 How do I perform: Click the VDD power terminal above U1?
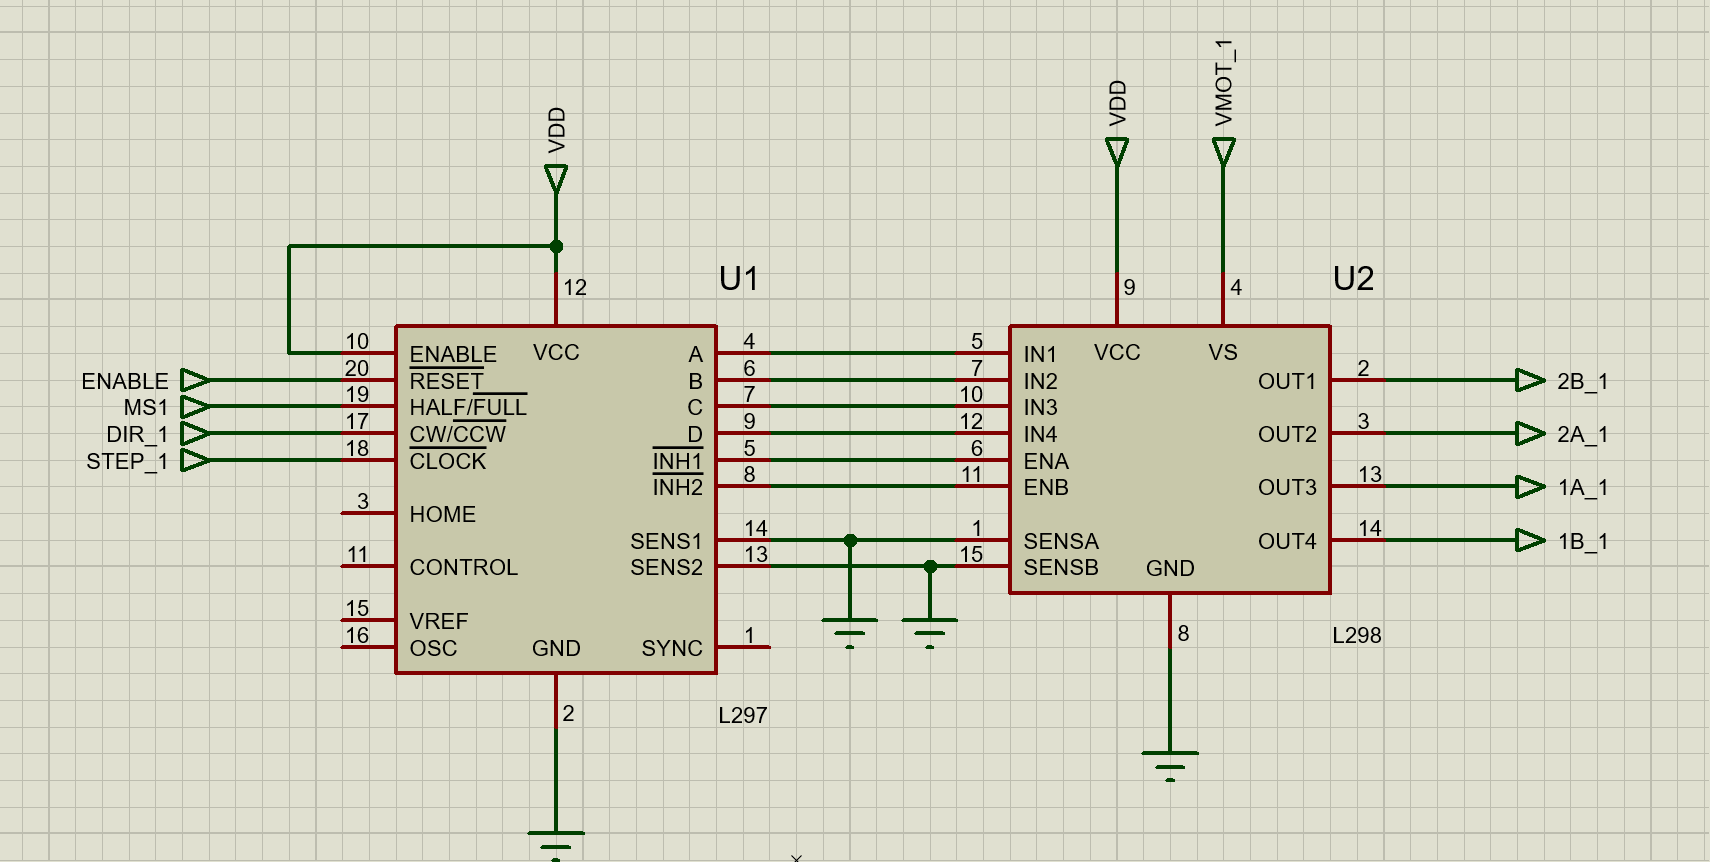pyautogui.click(x=556, y=179)
